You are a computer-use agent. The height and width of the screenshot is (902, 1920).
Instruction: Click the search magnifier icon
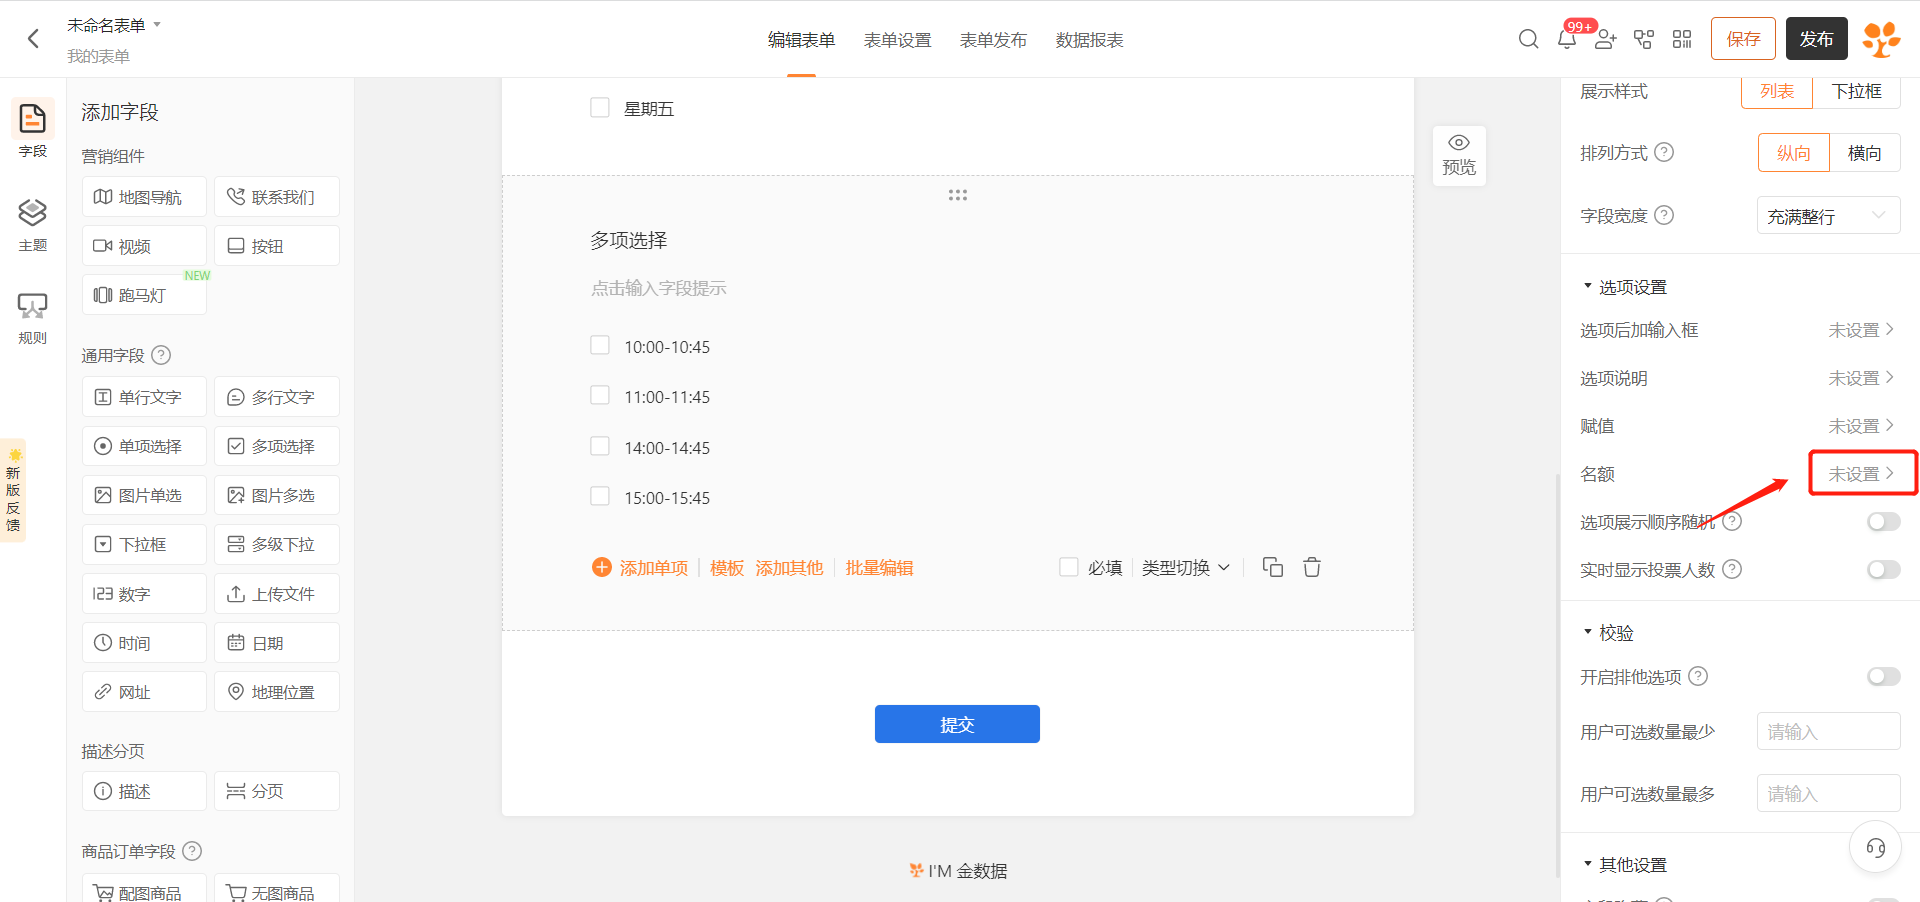coord(1528,39)
